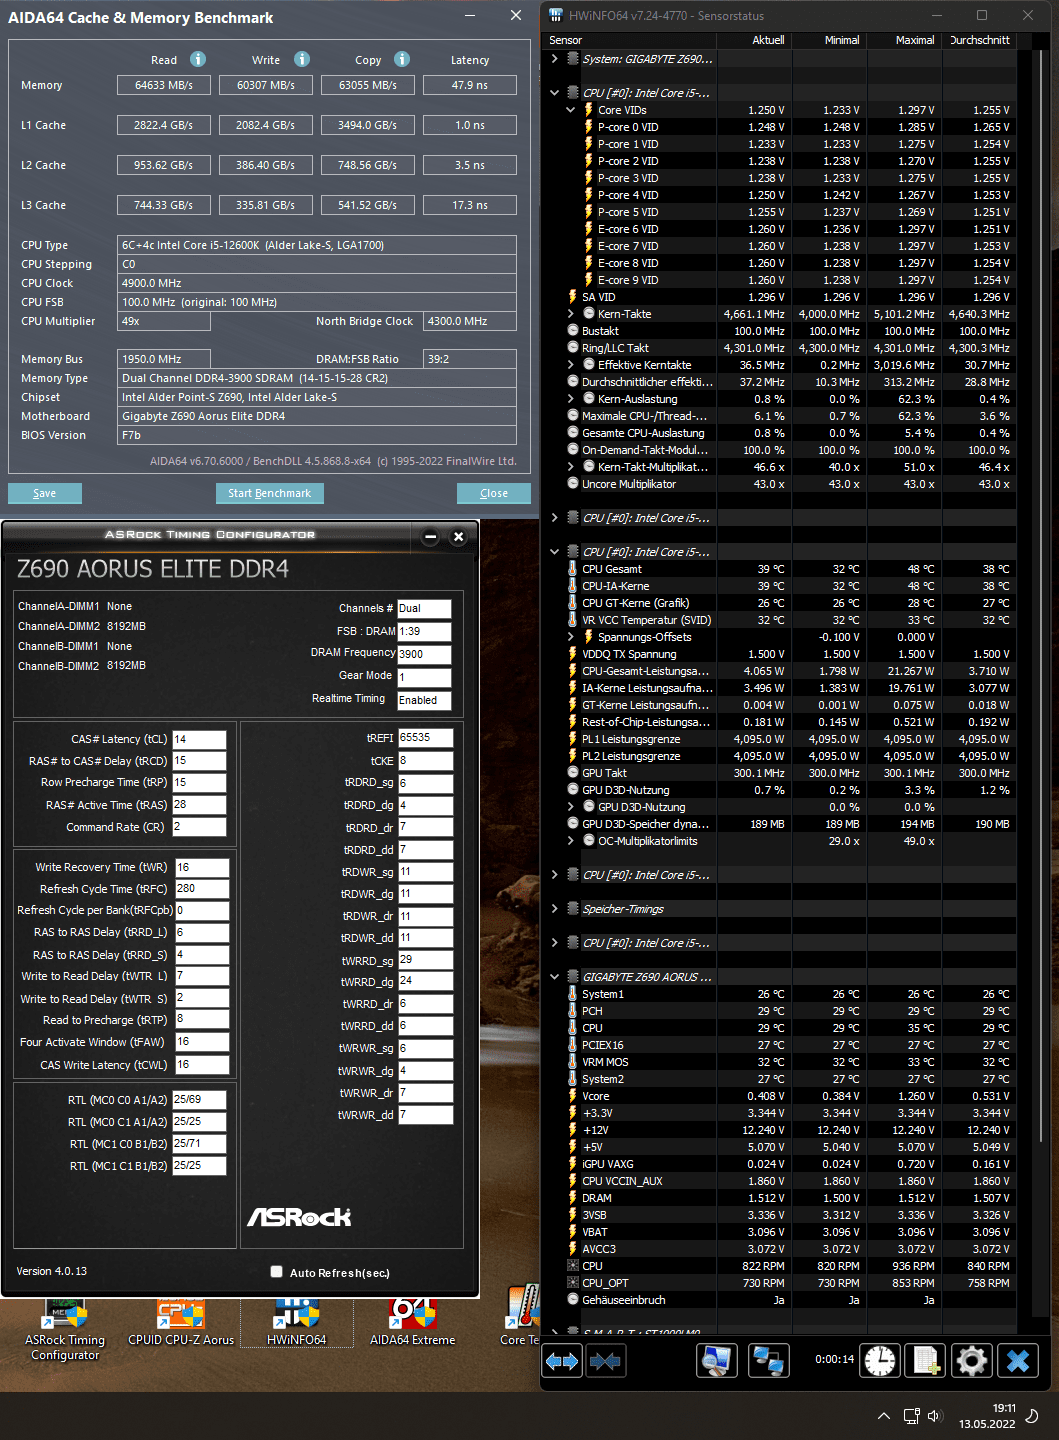Viewport: 1059px width, 1440px height.
Task: Click the Start Benchmark button
Action: (x=269, y=493)
